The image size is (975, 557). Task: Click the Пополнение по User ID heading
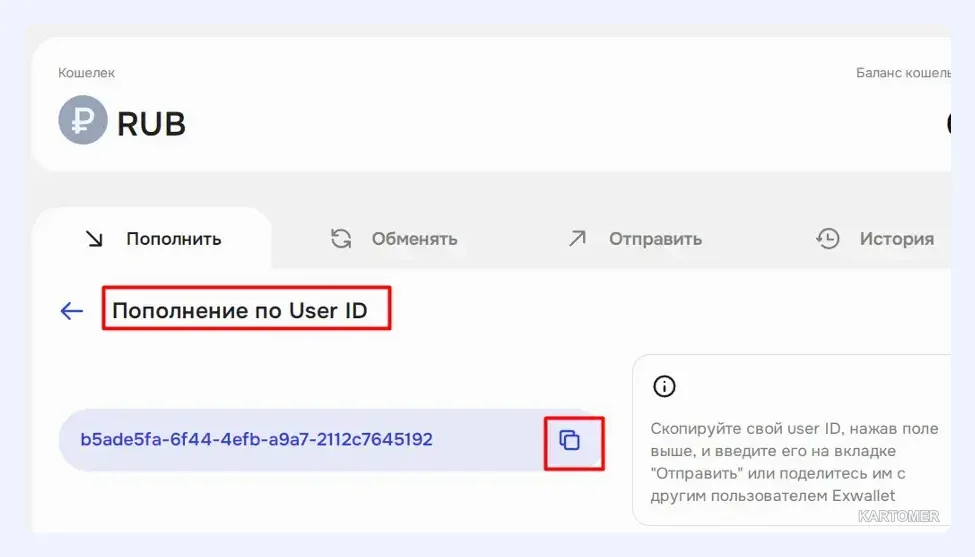[x=240, y=310]
